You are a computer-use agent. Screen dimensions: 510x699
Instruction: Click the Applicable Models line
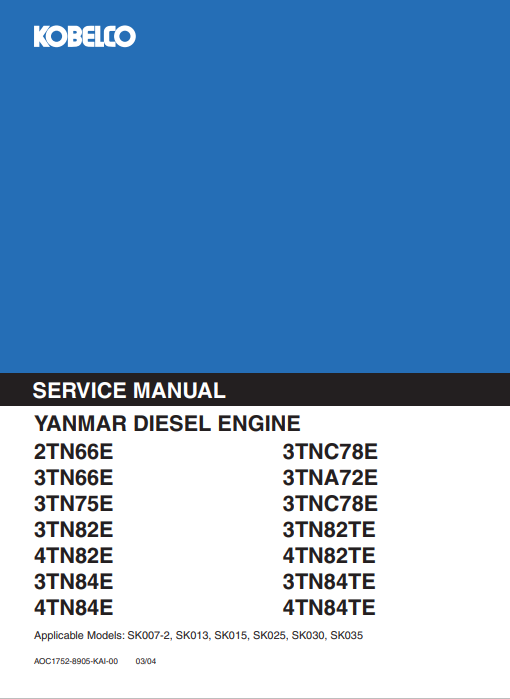click(x=198, y=635)
